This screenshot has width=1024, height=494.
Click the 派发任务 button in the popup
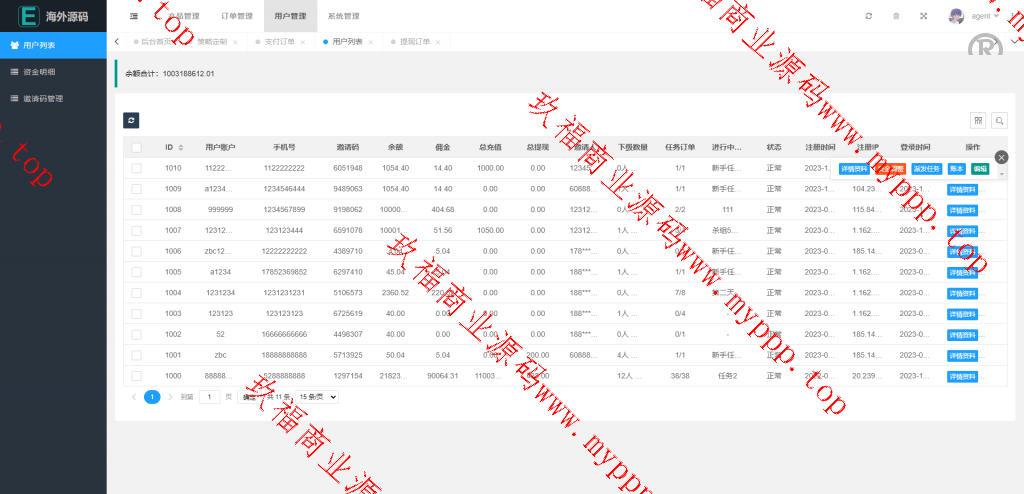(926, 169)
